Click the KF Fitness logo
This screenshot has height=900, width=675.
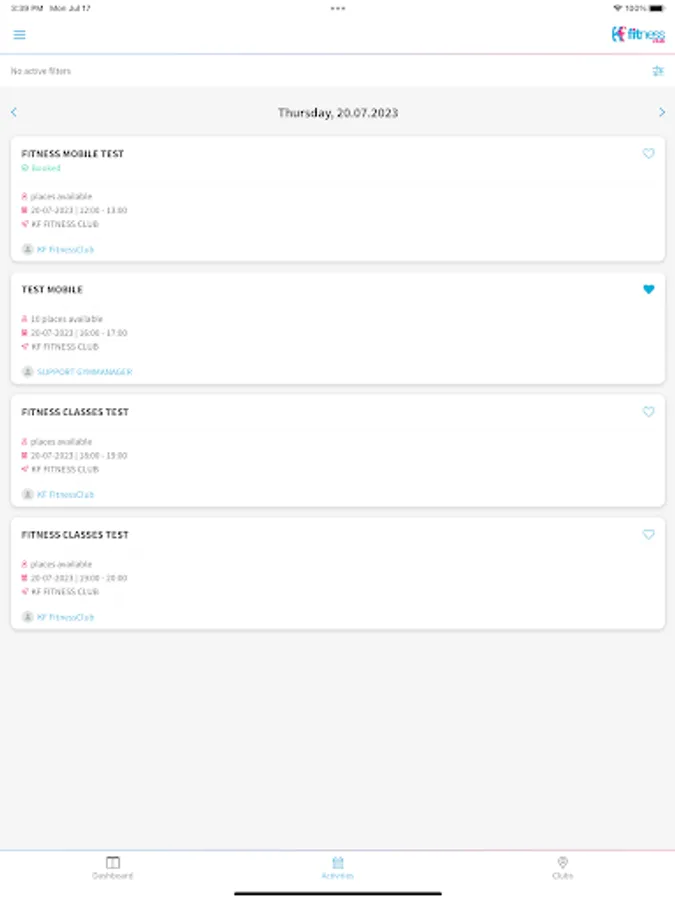click(x=638, y=35)
